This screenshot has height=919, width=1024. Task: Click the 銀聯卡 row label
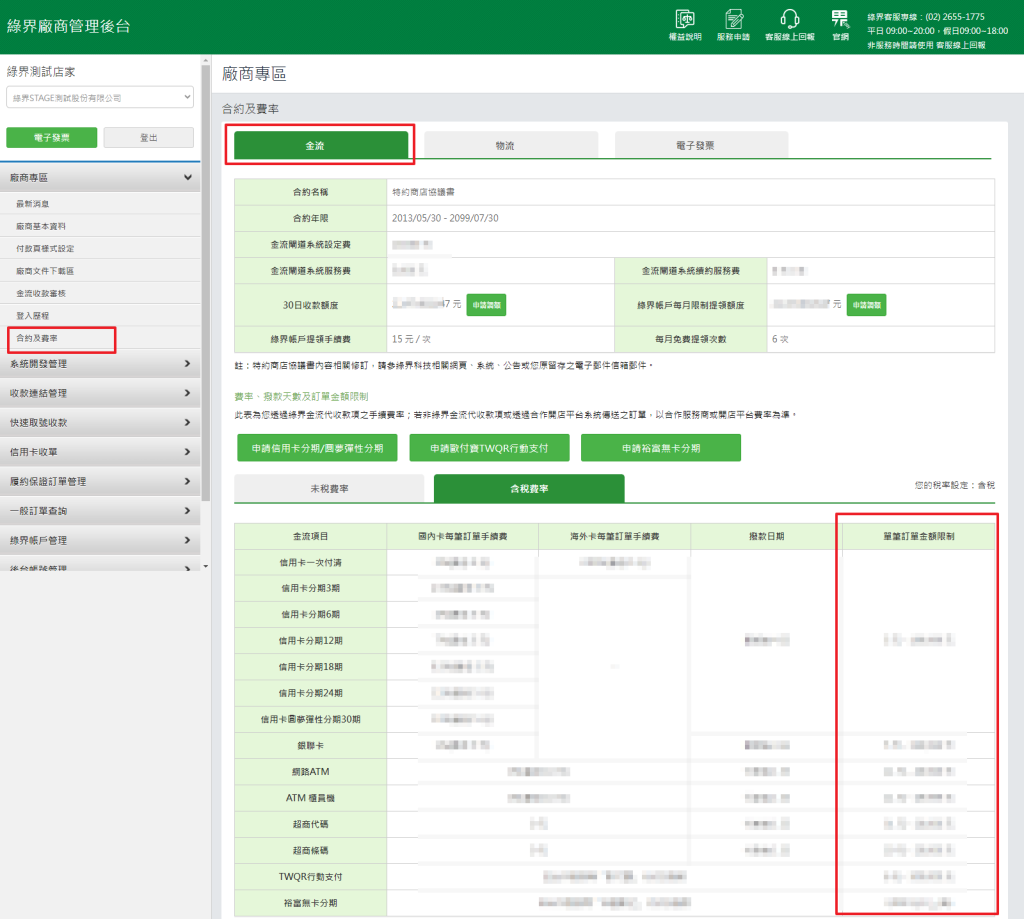click(310, 745)
